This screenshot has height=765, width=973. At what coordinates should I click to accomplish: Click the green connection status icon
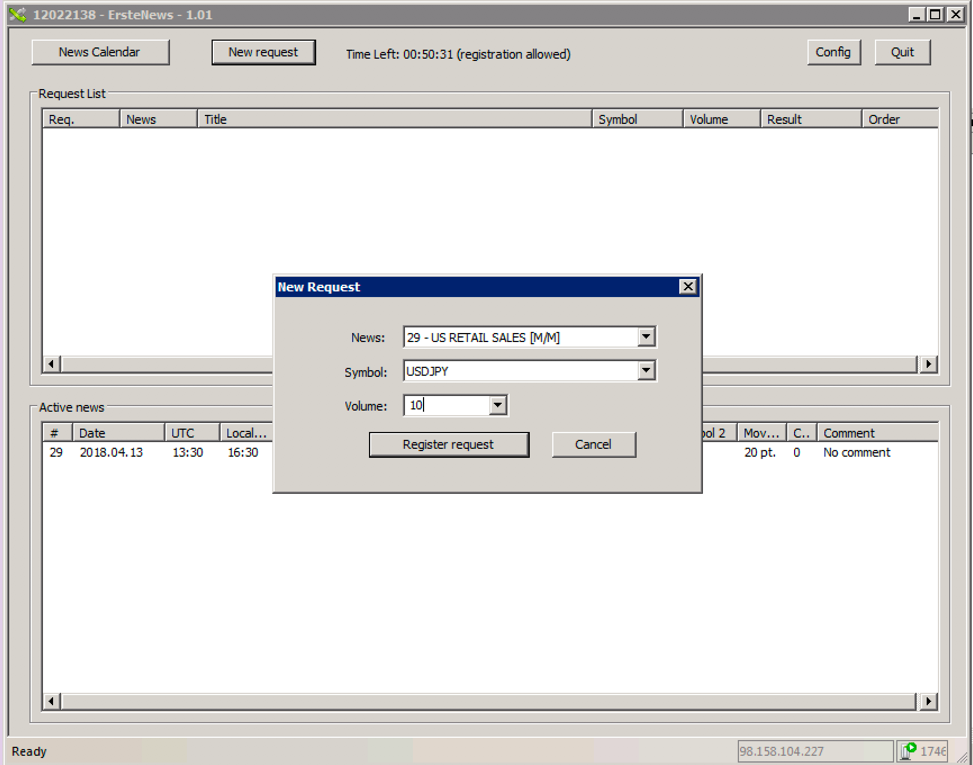(910, 751)
